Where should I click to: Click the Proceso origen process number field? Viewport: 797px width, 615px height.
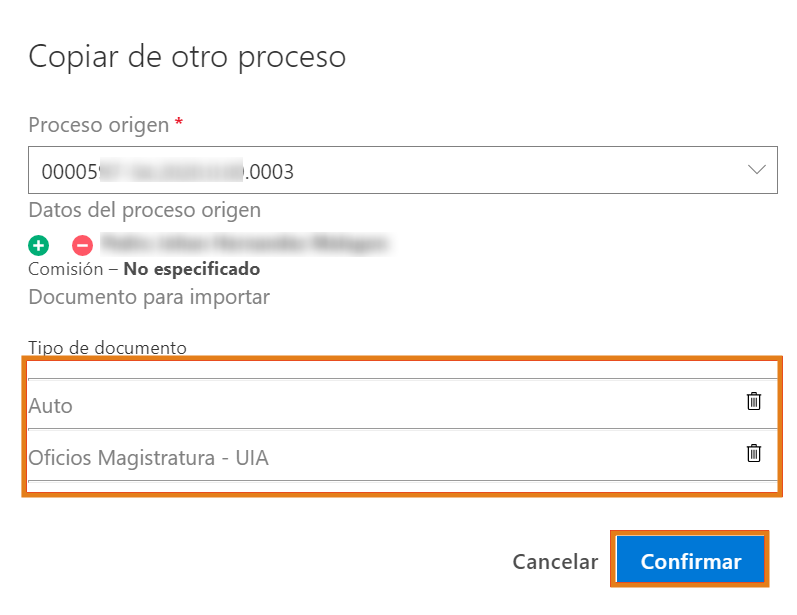tap(380, 172)
